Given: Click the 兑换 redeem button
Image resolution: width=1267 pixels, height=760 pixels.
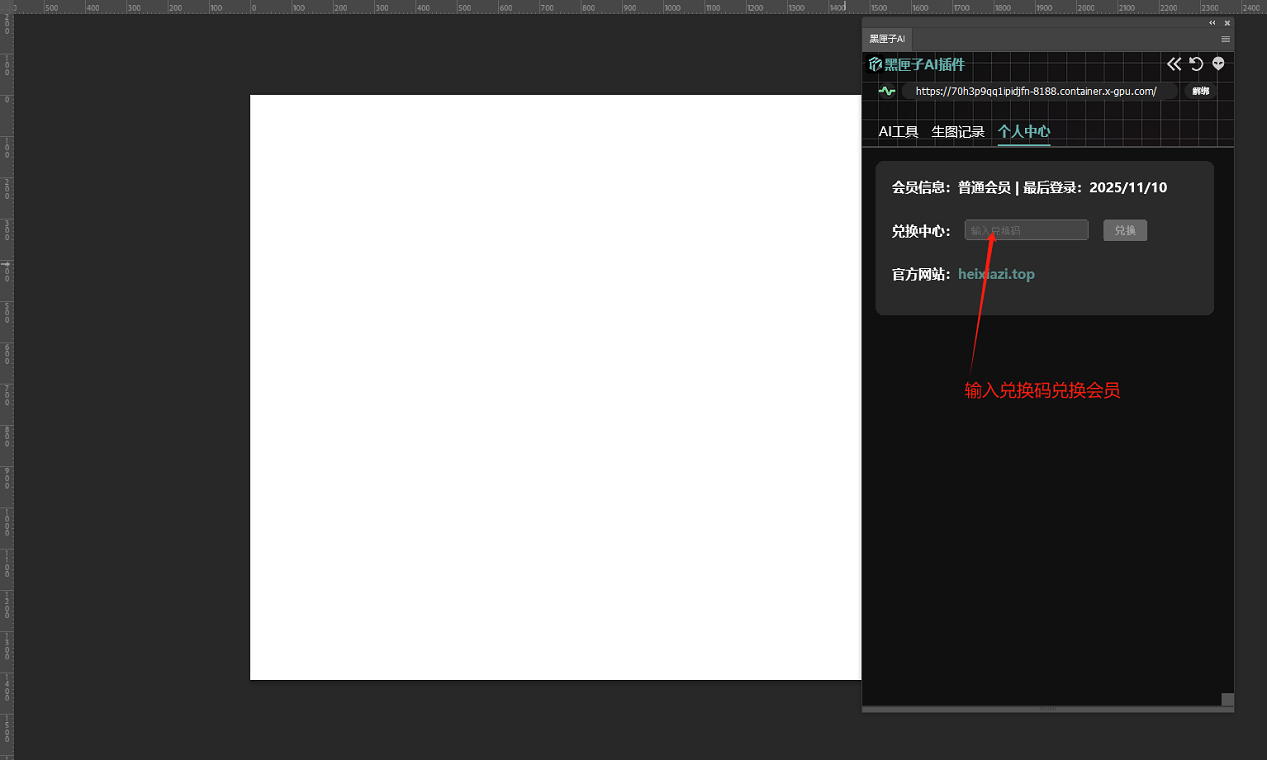Looking at the screenshot, I should tap(1125, 231).
